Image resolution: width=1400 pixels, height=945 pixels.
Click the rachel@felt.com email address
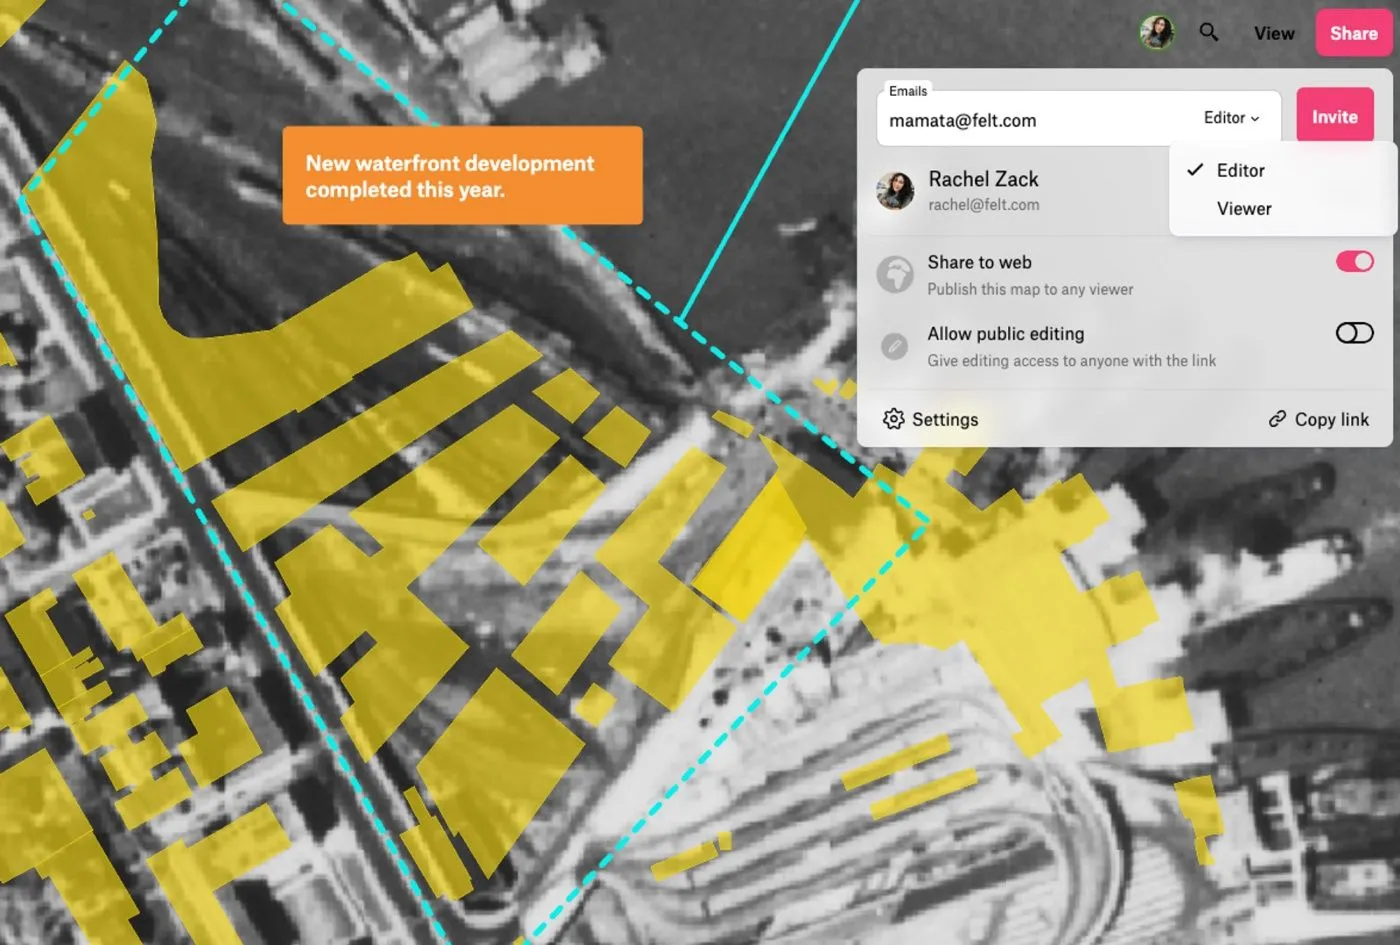click(983, 205)
